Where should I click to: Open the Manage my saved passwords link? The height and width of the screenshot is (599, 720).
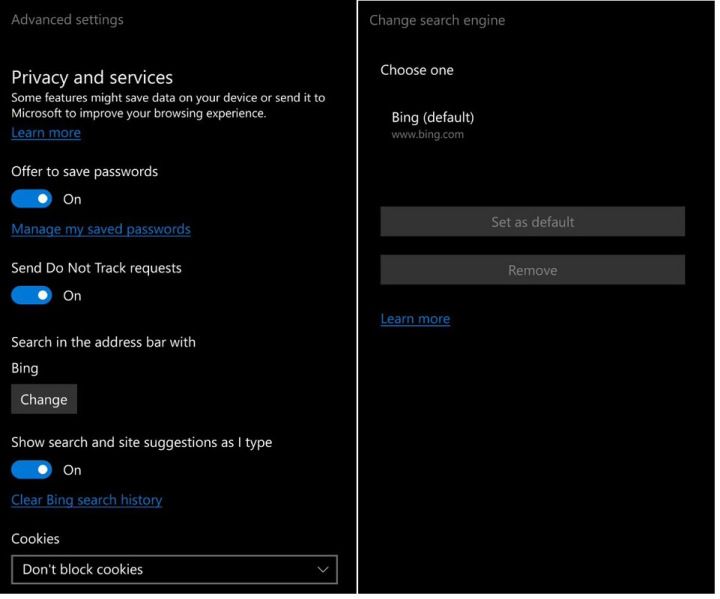click(x=100, y=229)
